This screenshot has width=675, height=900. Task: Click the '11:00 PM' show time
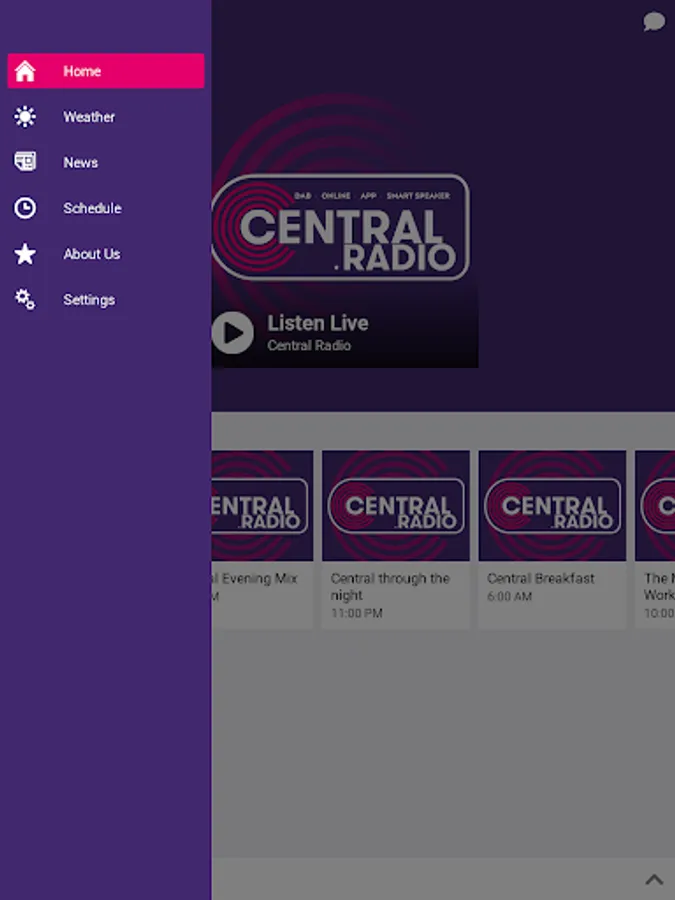(x=356, y=613)
